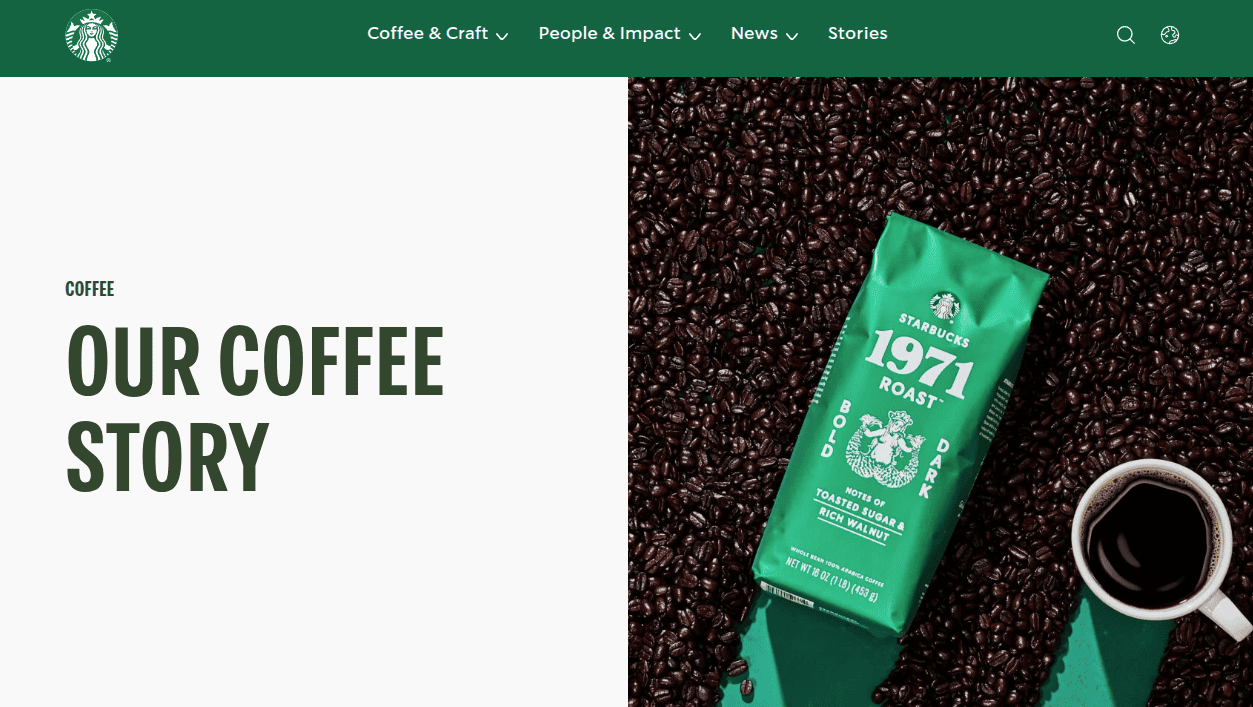Click the small COFFEE category label
This screenshot has width=1253, height=707.
(90, 289)
